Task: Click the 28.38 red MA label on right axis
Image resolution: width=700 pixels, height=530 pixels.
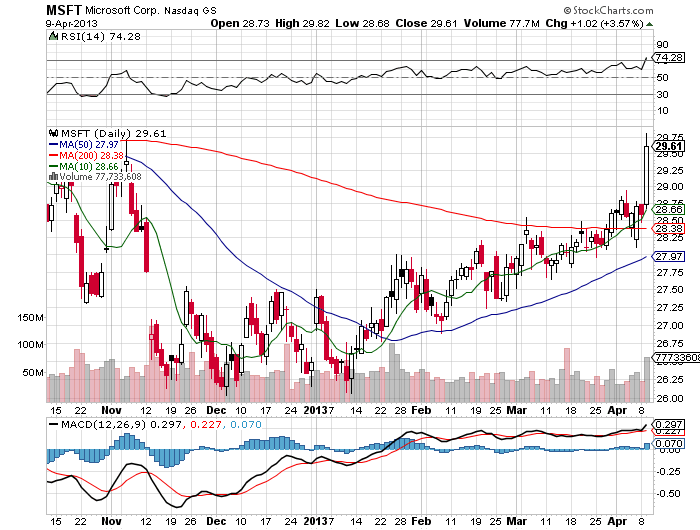Action: point(668,229)
